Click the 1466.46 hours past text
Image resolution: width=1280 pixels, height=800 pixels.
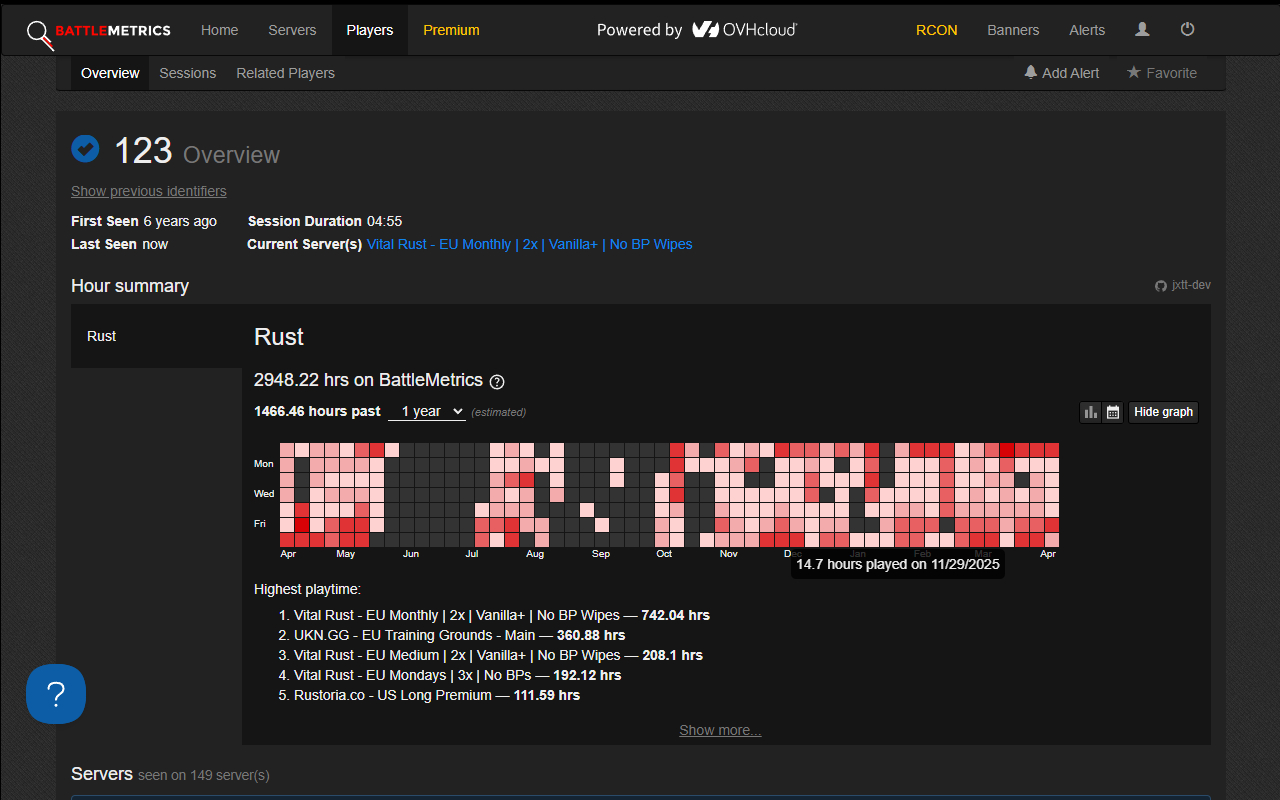tap(317, 411)
